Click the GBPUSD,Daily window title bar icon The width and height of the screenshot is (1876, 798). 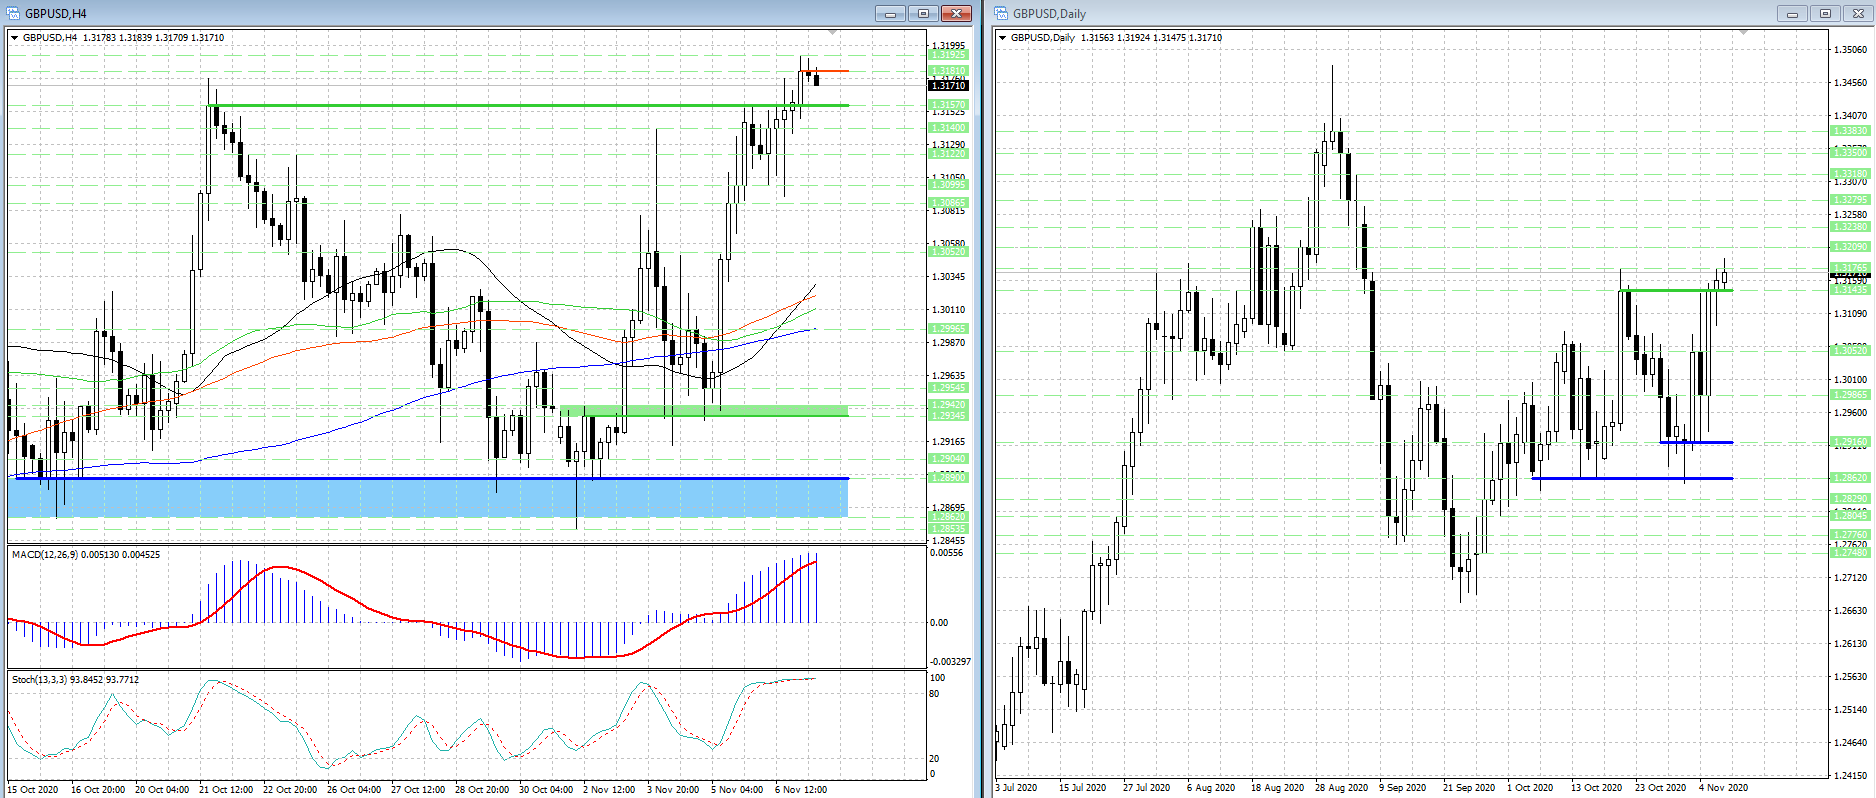click(x=1001, y=13)
